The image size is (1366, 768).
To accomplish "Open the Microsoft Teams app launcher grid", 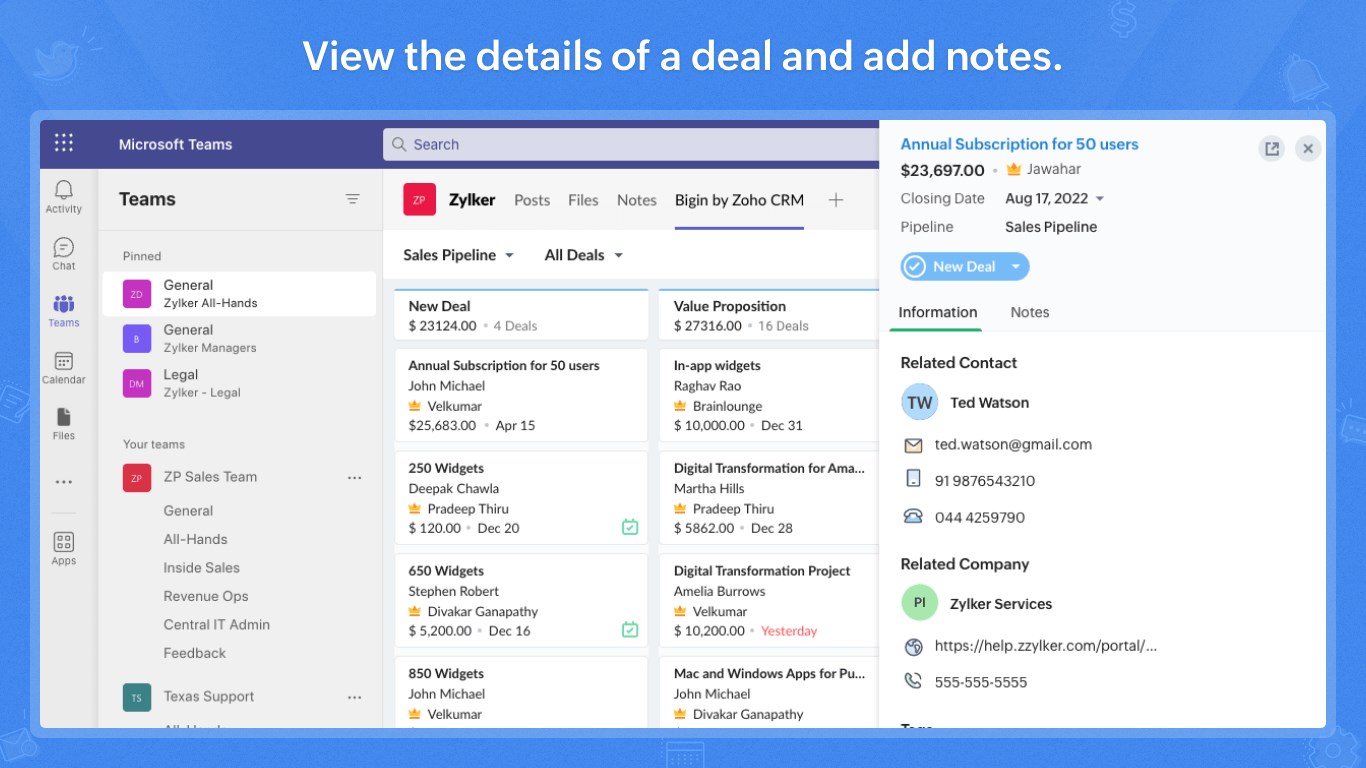I will [64, 143].
